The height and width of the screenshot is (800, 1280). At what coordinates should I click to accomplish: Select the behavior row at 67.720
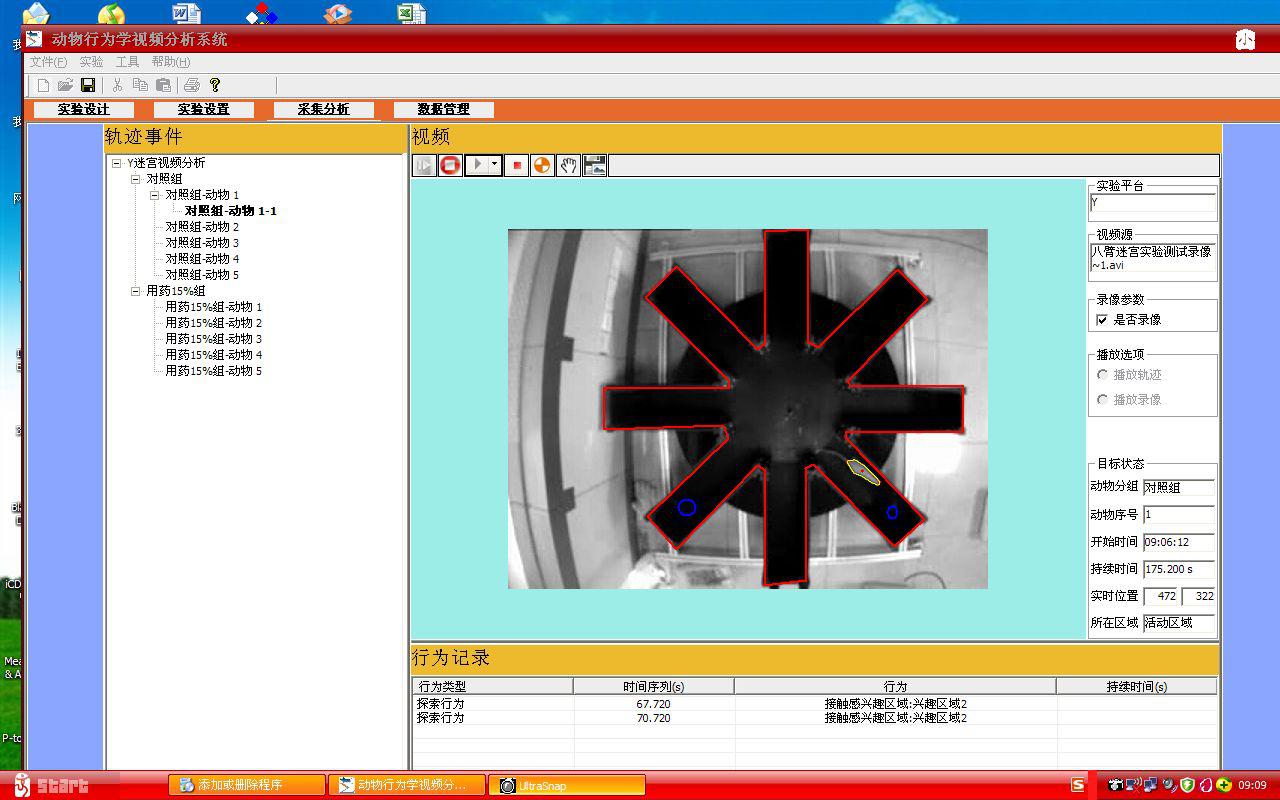pos(814,704)
